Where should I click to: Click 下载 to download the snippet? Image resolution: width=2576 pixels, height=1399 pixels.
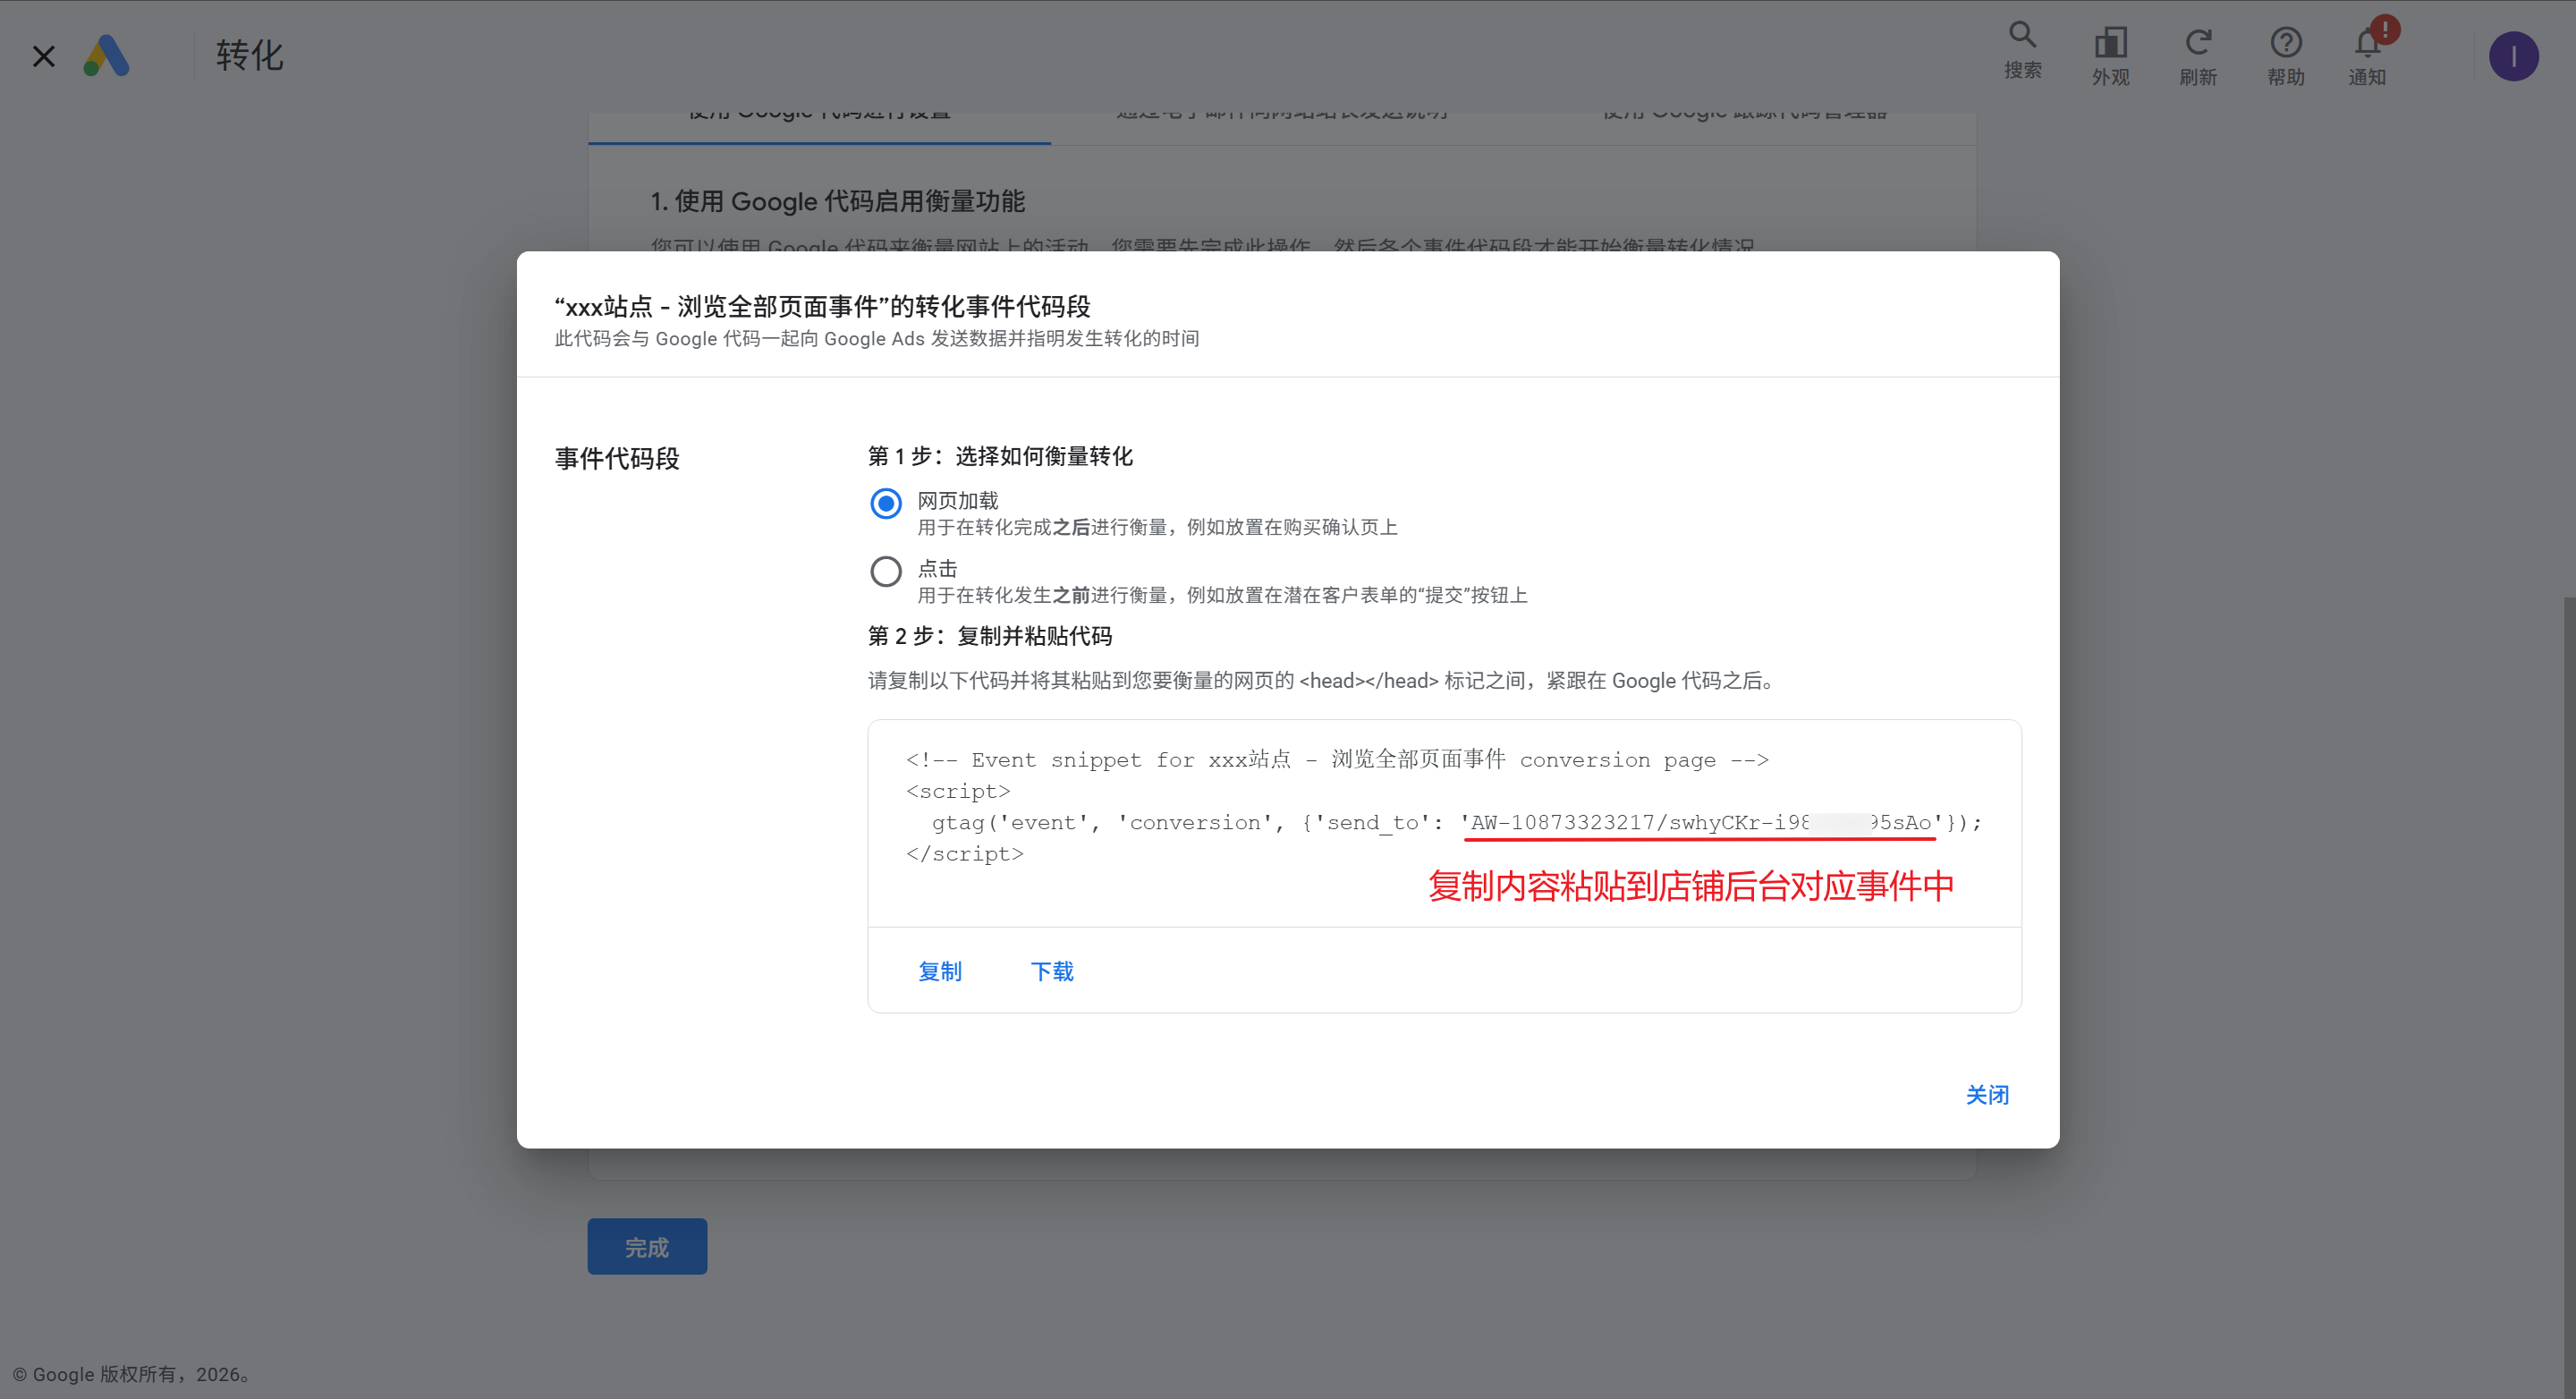1052,971
